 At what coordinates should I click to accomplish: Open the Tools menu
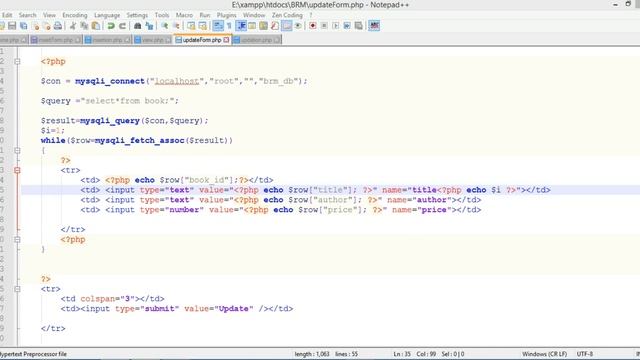162,15
